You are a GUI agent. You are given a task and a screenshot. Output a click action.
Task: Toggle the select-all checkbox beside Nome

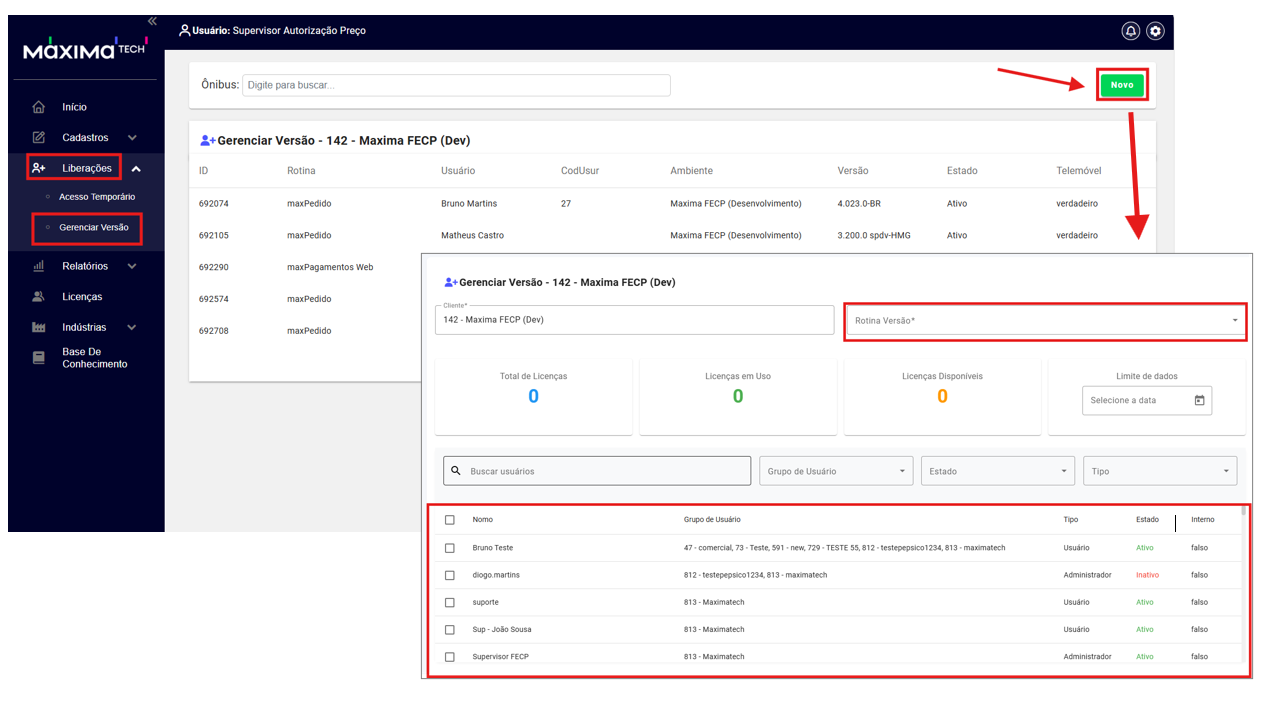click(x=450, y=520)
